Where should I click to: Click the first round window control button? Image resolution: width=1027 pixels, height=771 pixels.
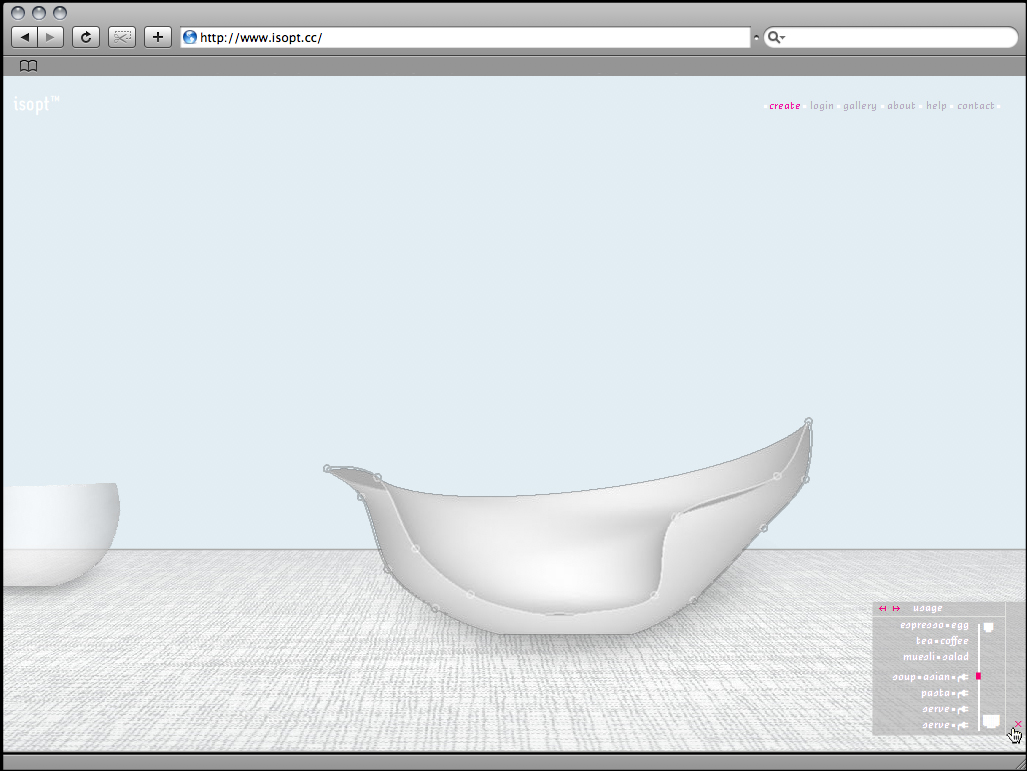[x=18, y=13]
